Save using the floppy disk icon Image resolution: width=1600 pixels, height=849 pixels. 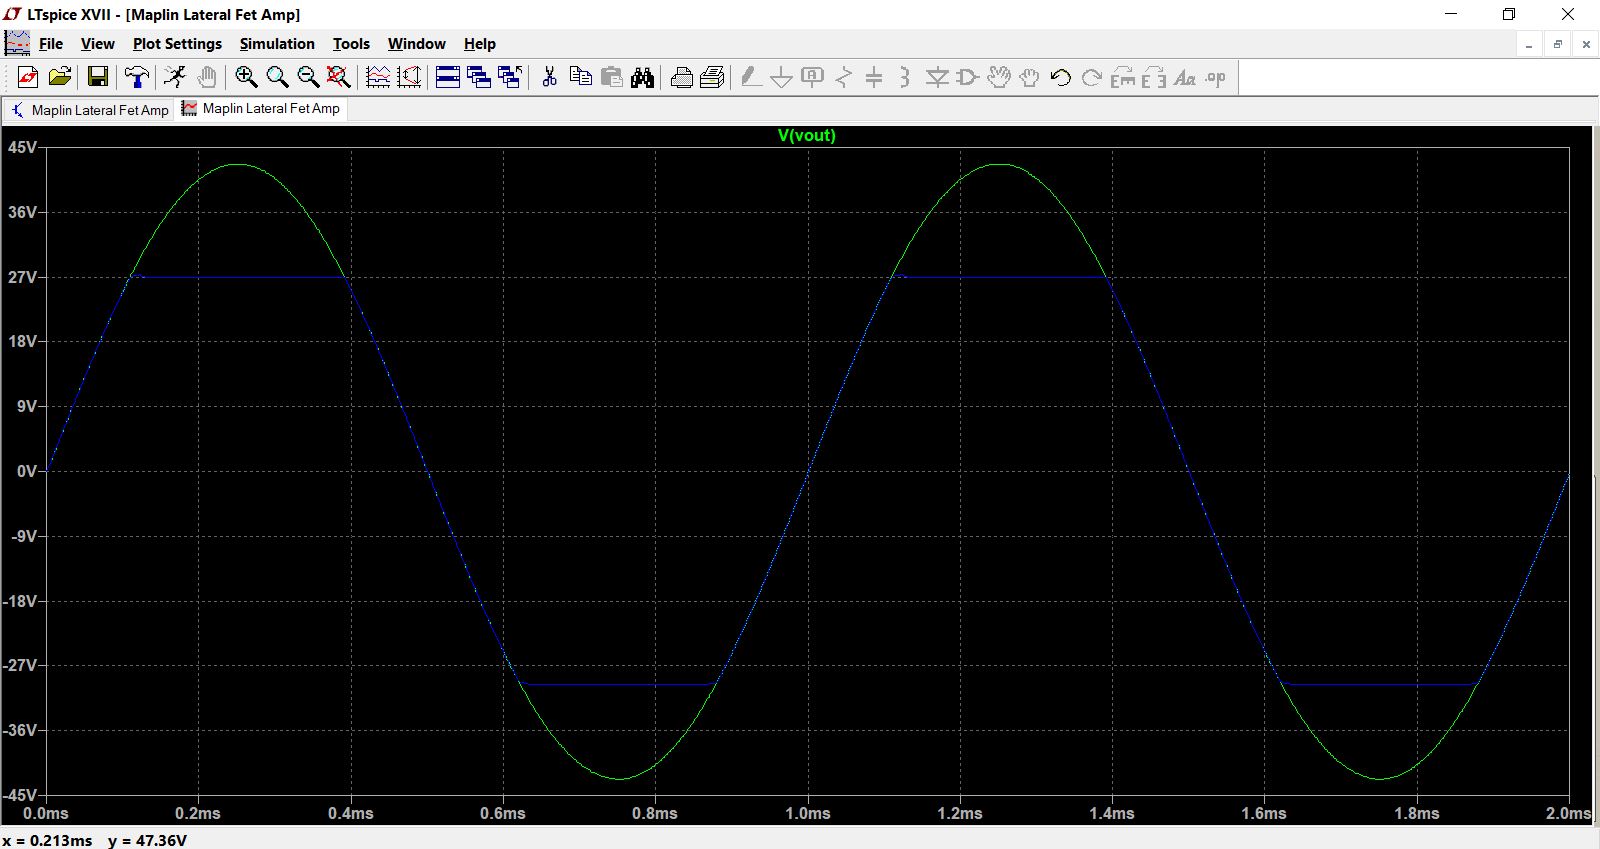click(97, 77)
